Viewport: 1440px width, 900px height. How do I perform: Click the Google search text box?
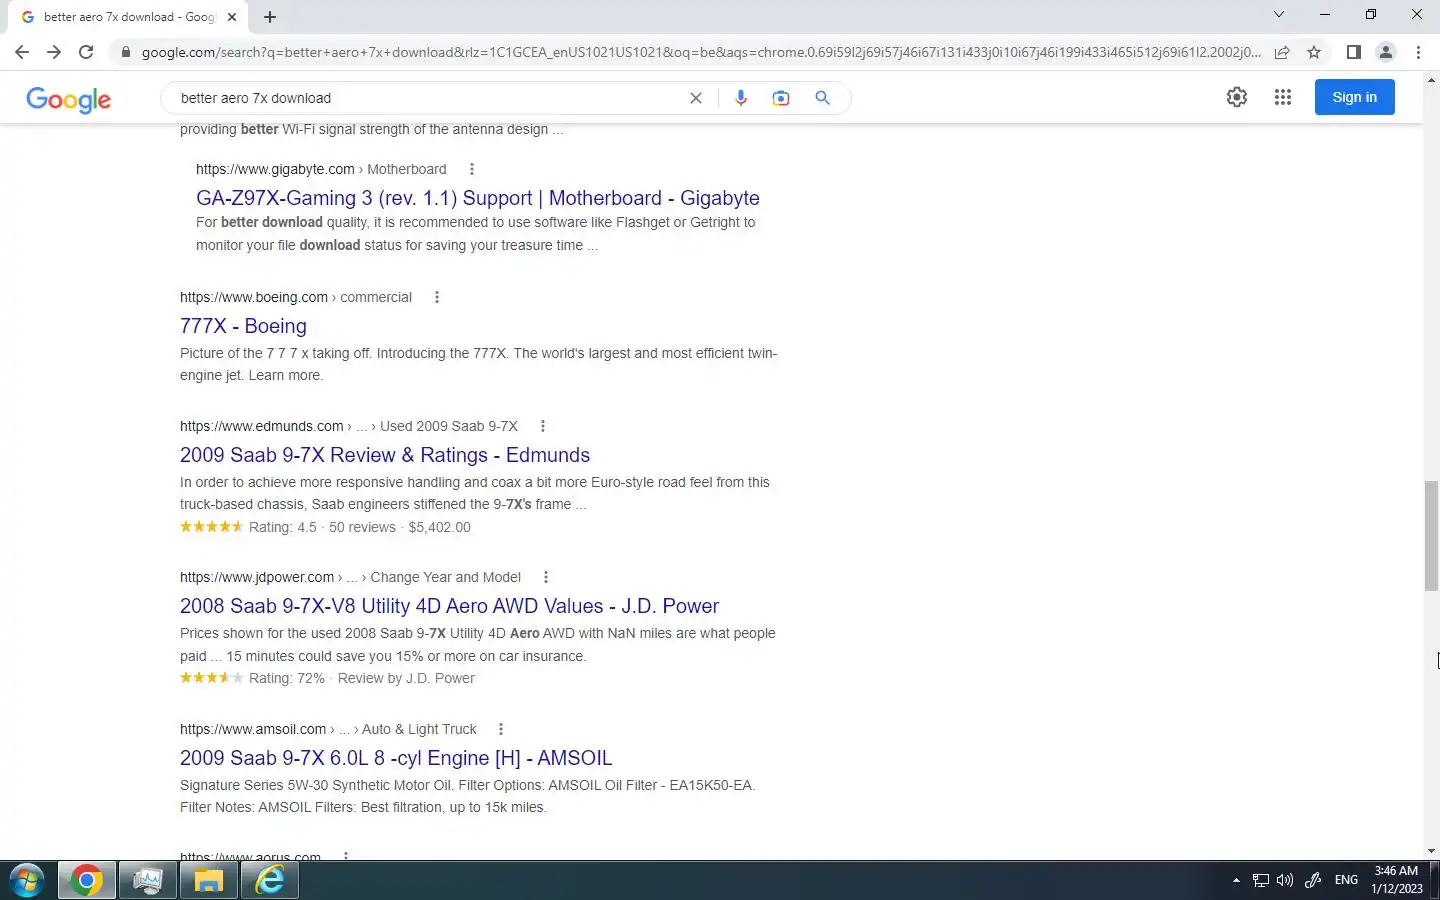click(425, 98)
